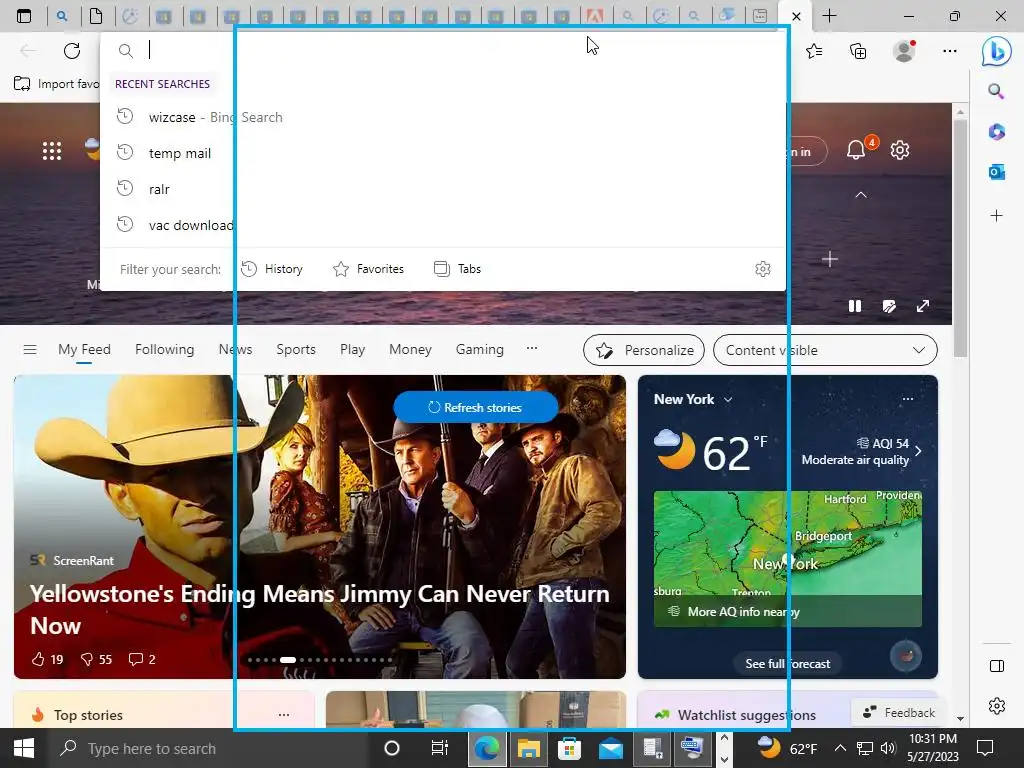Screen dimensions: 1024x768
Task: Open the Collections icon in toolbar
Action: tap(858, 51)
